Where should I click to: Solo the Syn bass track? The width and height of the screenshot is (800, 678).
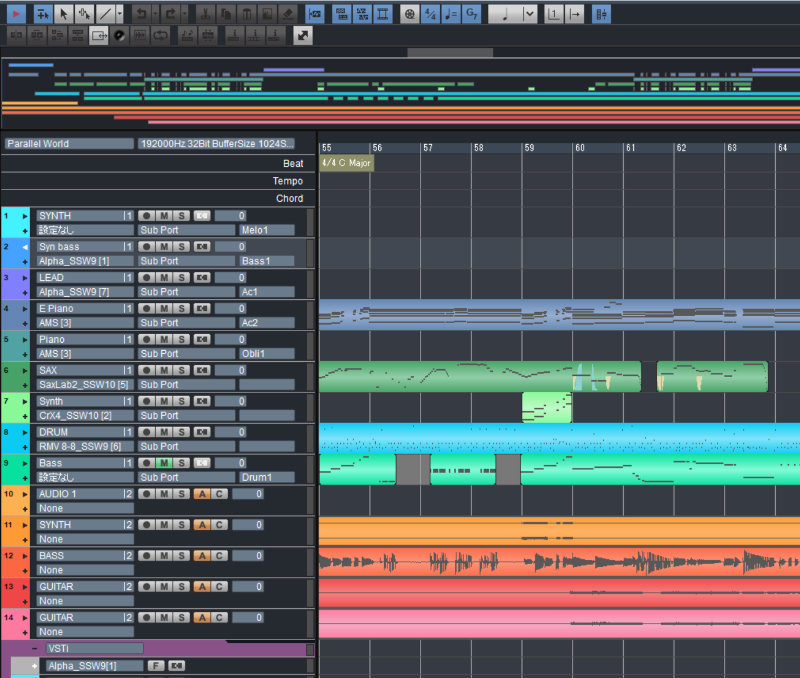[x=181, y=247]
